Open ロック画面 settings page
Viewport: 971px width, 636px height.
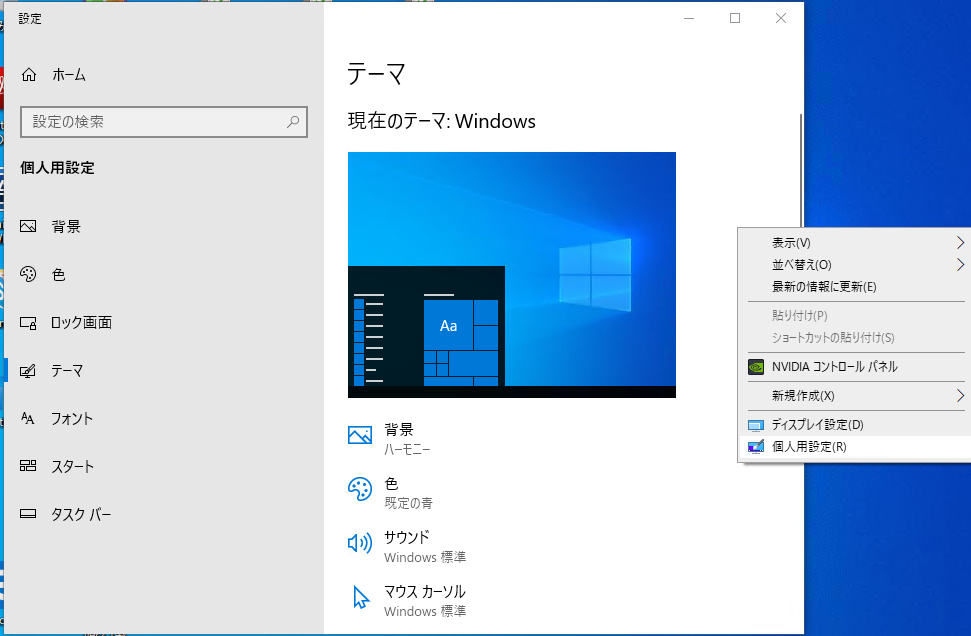pyautogui.click(x=163, y=323)
